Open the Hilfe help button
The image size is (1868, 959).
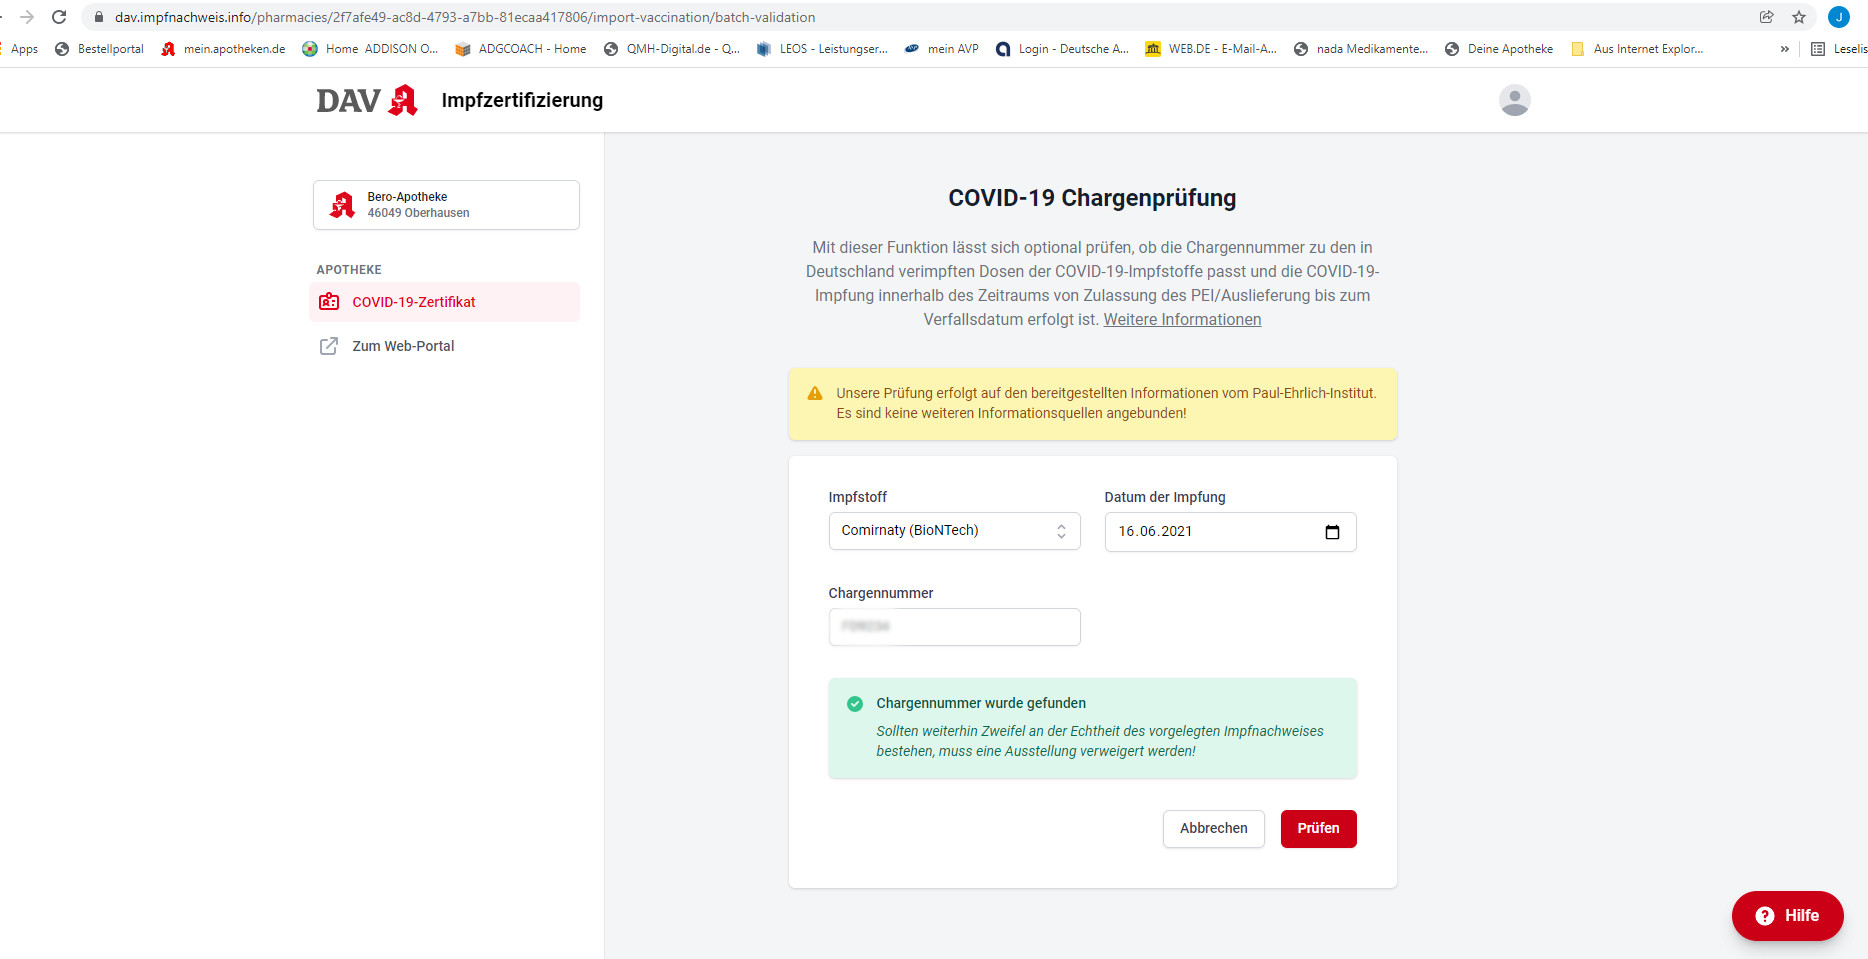point(1787,915)
